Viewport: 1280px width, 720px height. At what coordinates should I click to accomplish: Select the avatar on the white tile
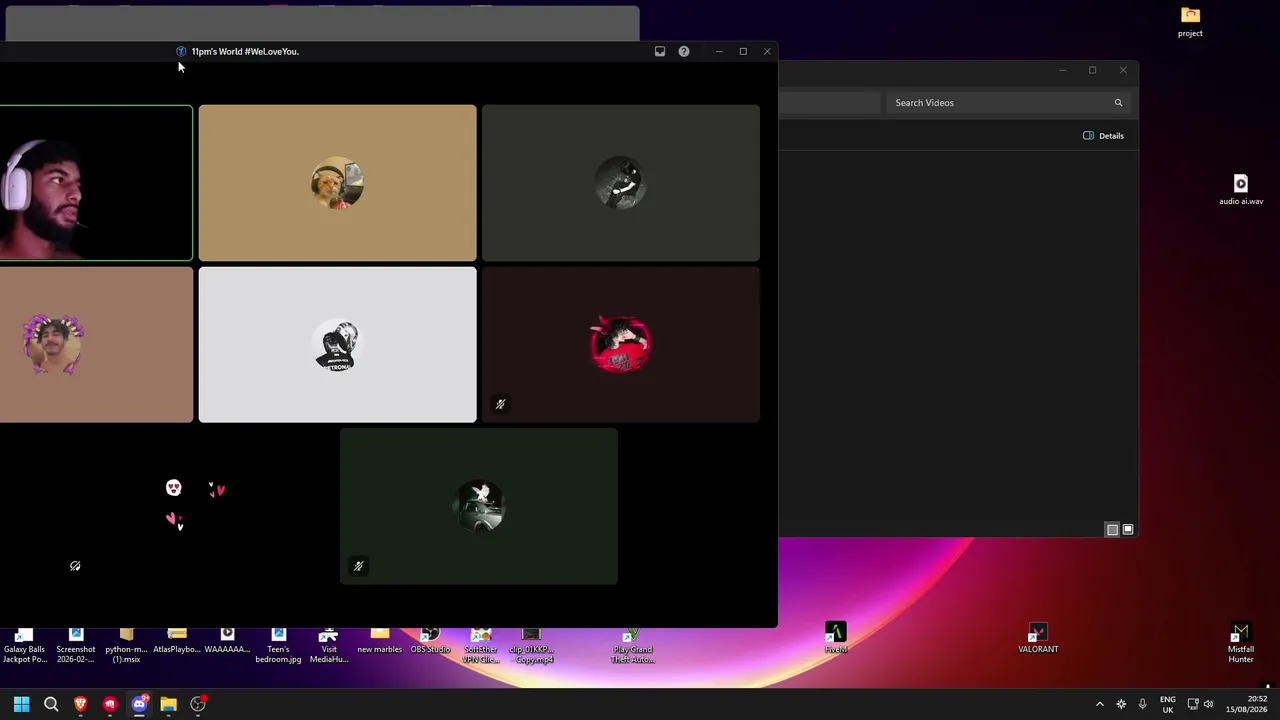tap(338, 345)
